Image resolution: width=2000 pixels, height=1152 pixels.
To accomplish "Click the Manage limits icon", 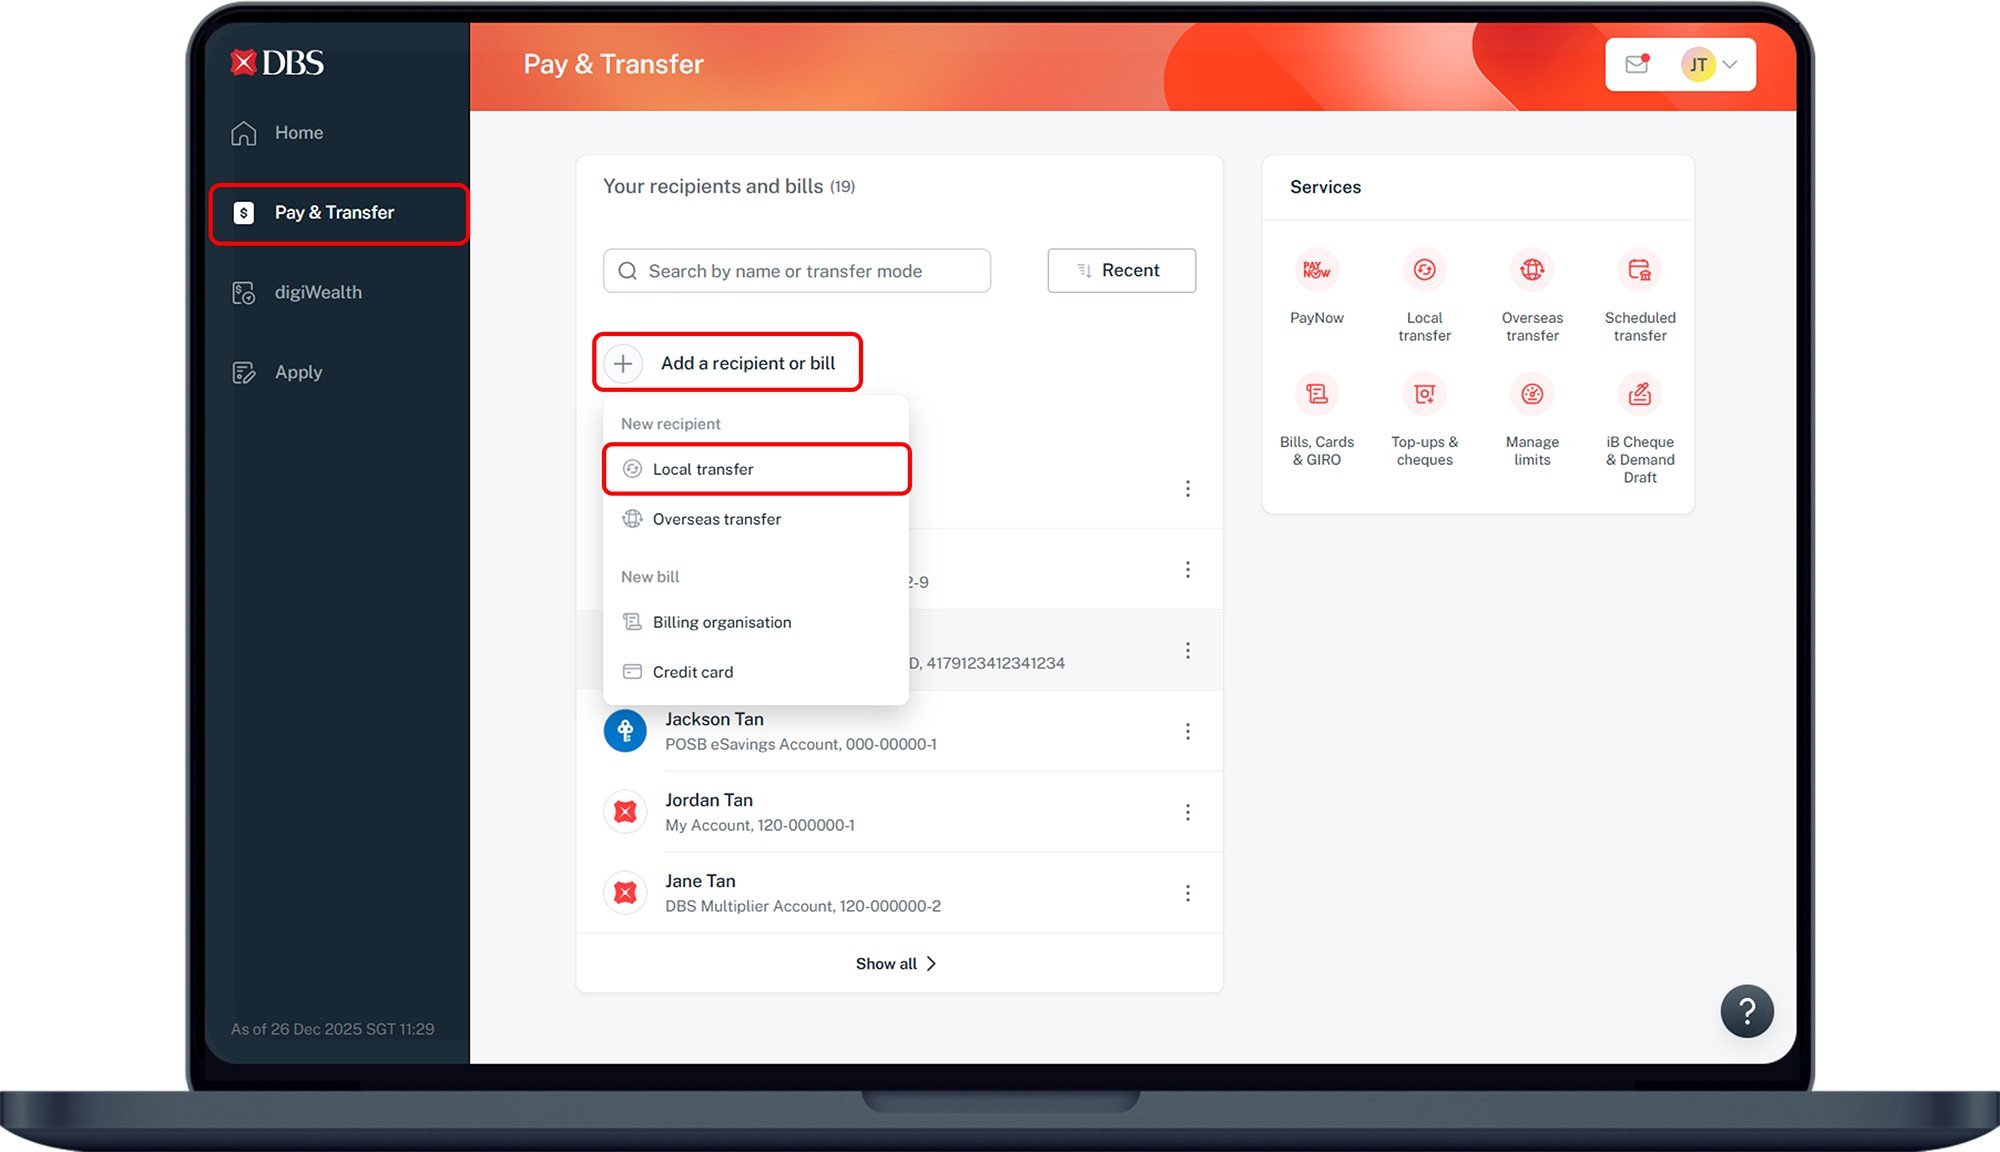I will [1531, 394].
